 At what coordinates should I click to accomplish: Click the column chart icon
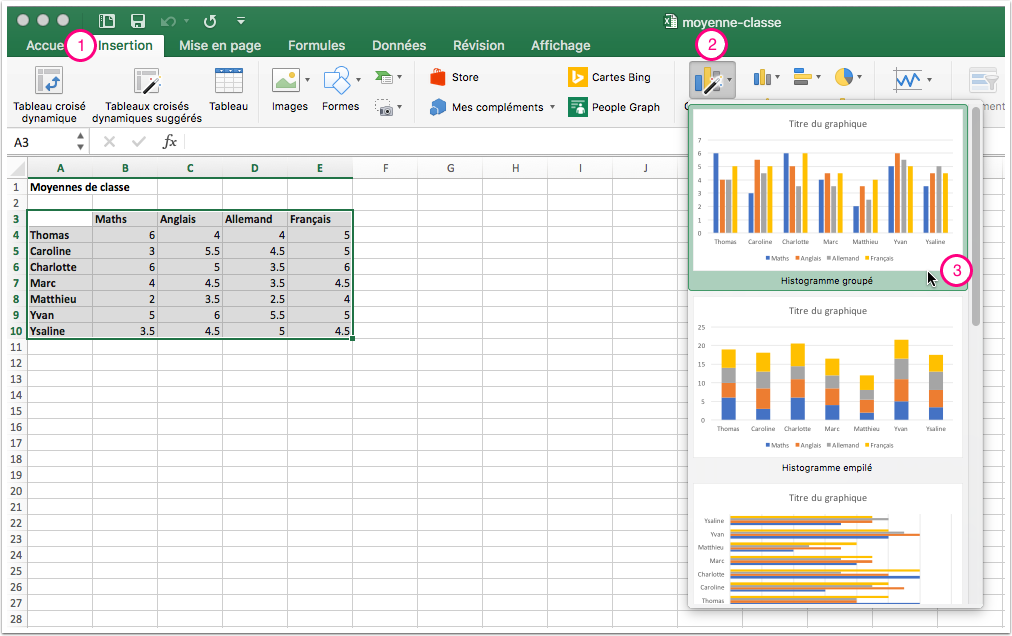[x=762, y=77]
